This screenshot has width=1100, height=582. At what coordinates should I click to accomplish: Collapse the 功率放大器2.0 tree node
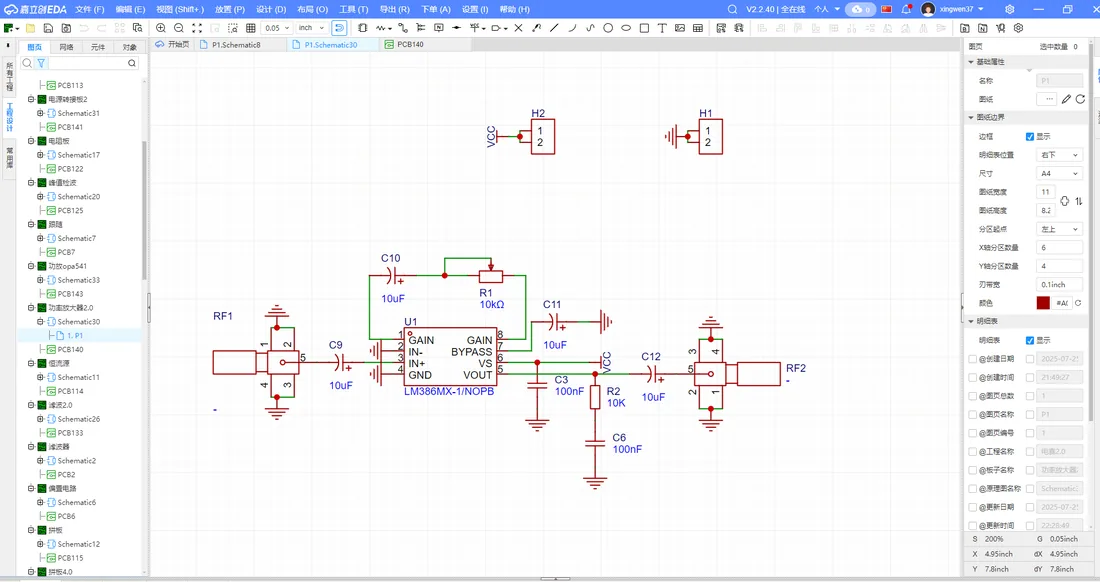tap(31, 307)
